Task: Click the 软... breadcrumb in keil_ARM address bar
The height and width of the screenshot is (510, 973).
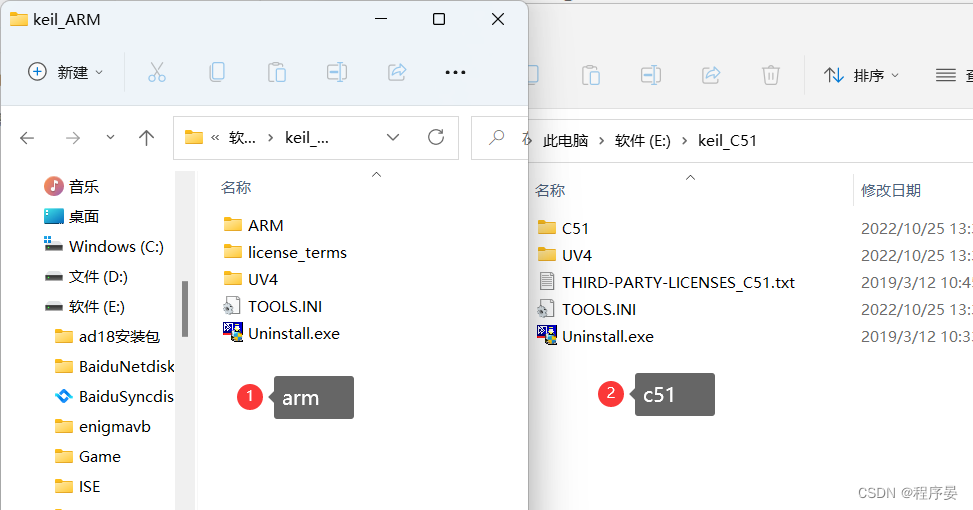Action: [243, 138]
